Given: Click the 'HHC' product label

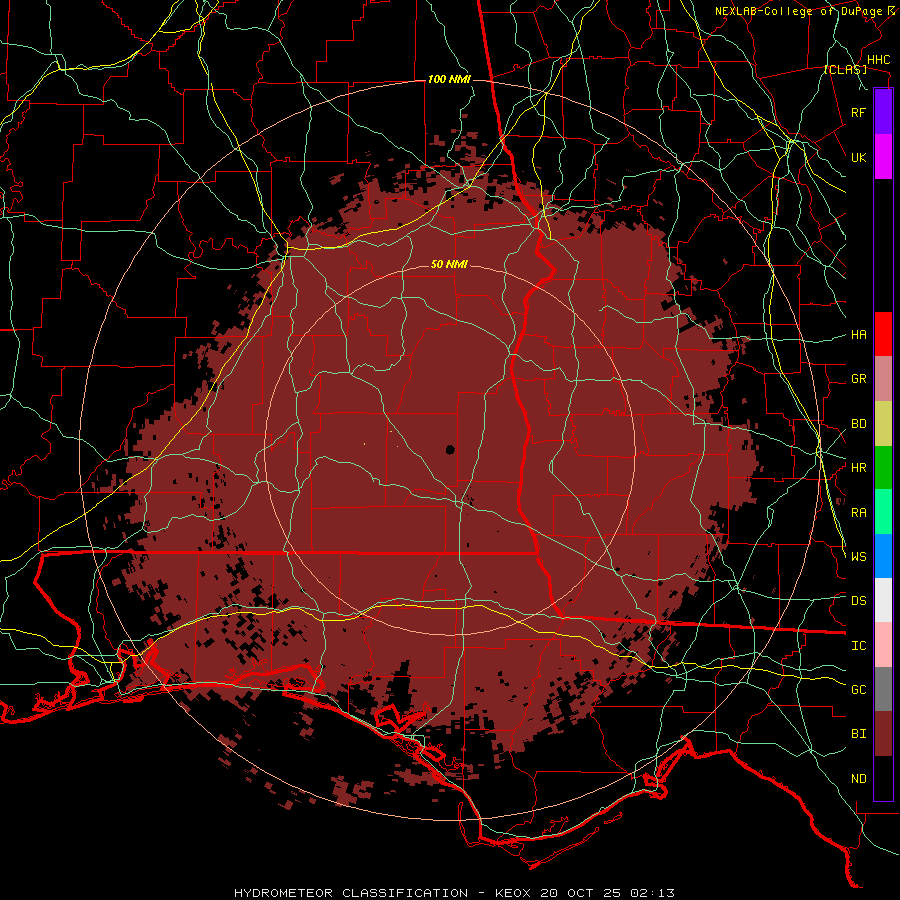Looking at the screenshot, I should pos(878,60).
